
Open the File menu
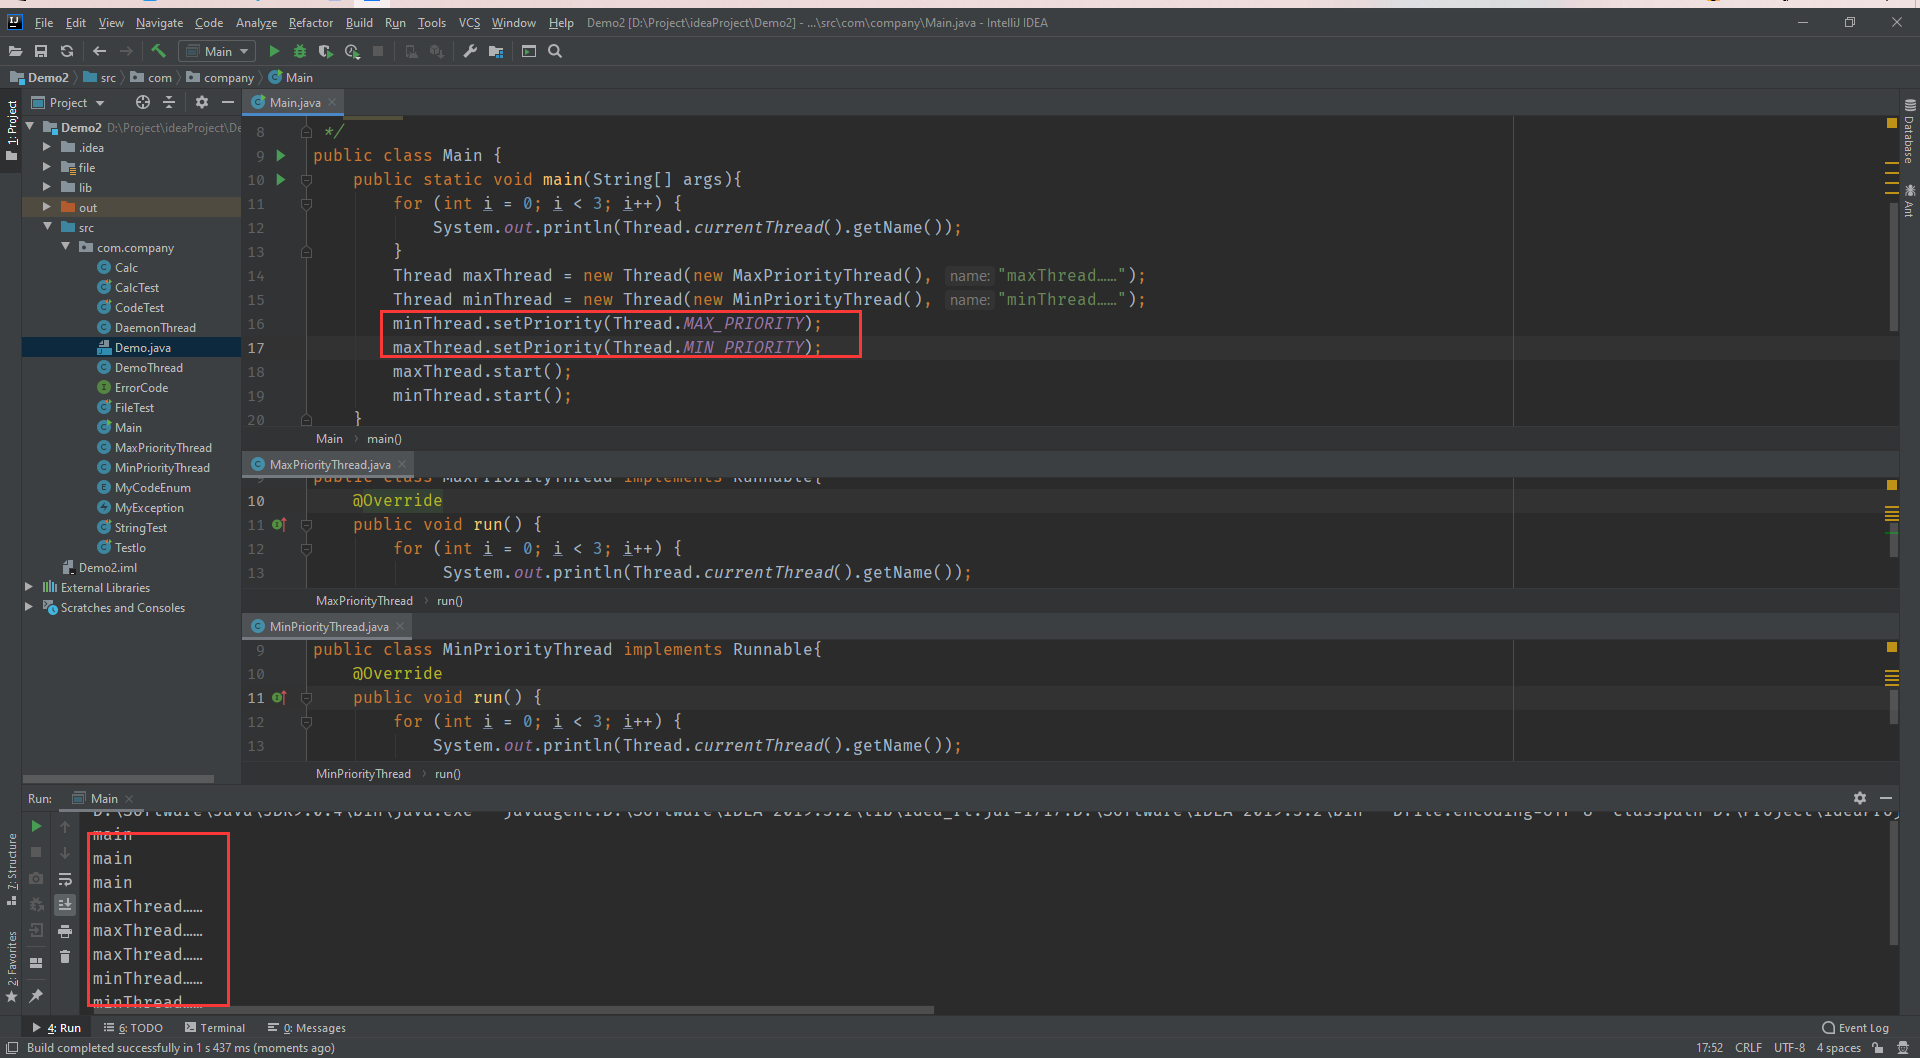[44, 22]
